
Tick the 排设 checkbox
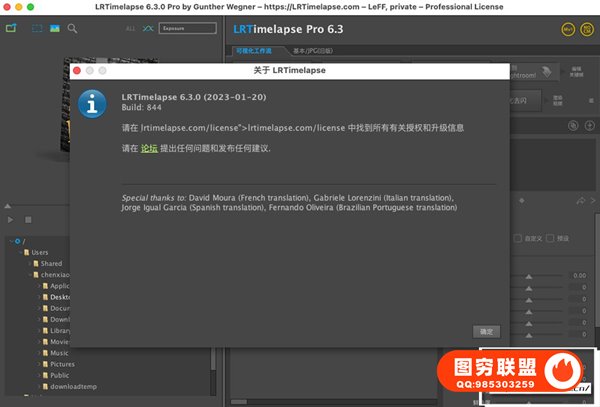point(551,238)
